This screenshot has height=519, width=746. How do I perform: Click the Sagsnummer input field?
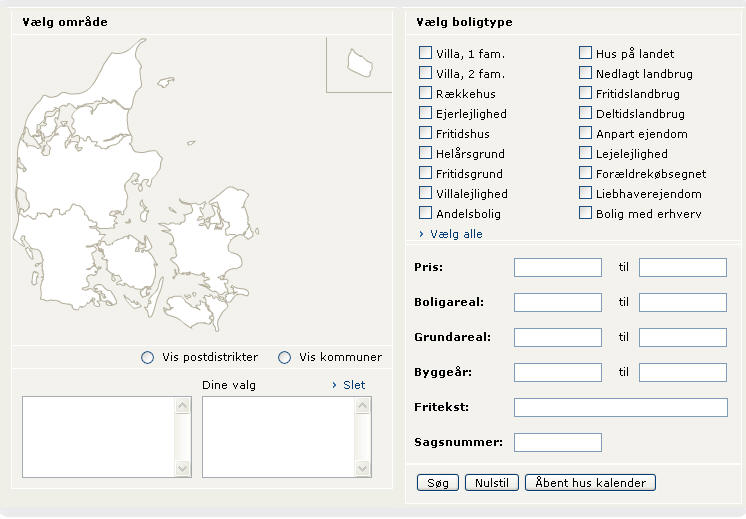coord(558,442)
